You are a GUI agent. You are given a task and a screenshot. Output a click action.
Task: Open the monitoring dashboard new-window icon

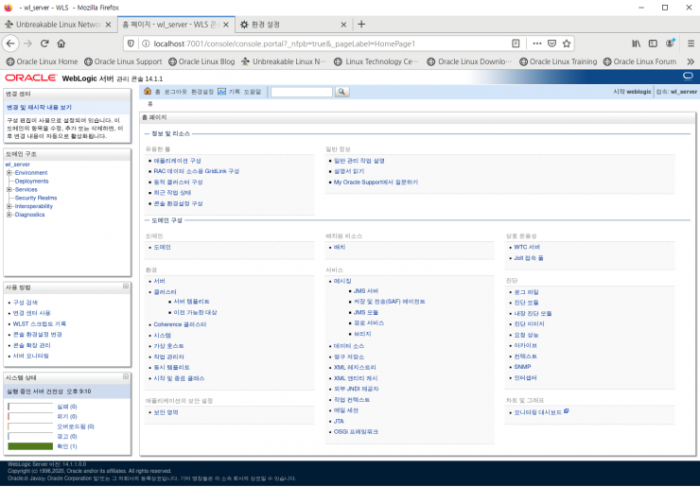click(x=566, y=411)
